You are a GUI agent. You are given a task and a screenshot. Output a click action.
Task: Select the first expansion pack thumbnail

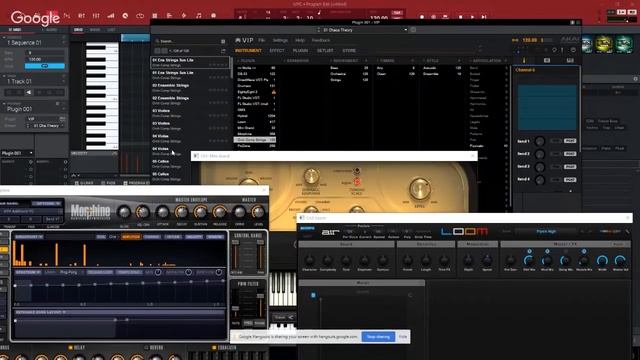(587, 44)
